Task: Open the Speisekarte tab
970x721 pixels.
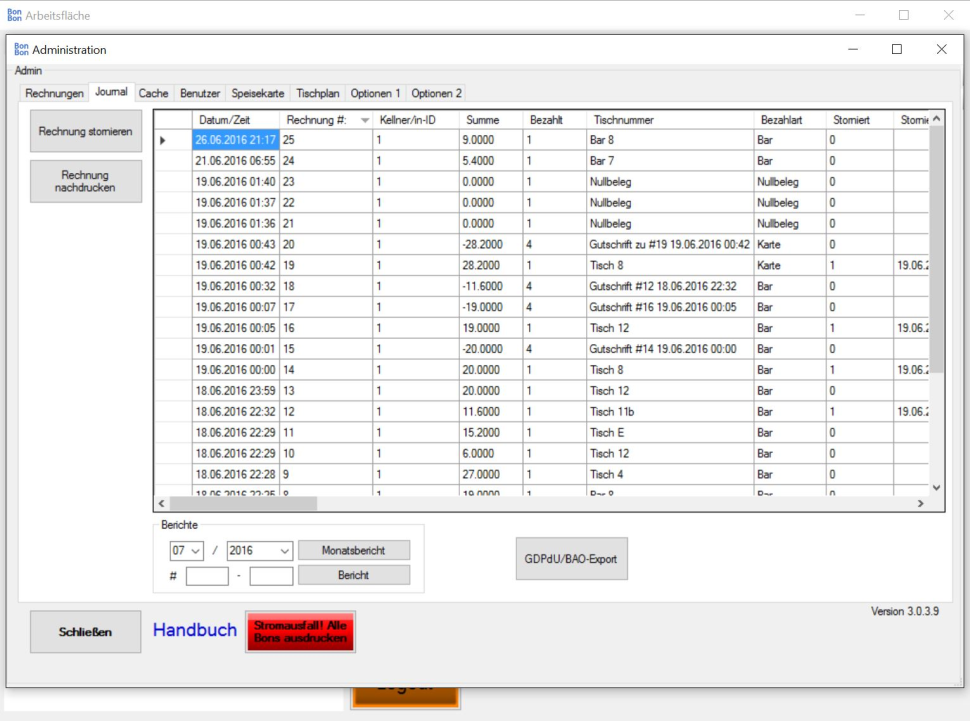Action: pos(258,93)
